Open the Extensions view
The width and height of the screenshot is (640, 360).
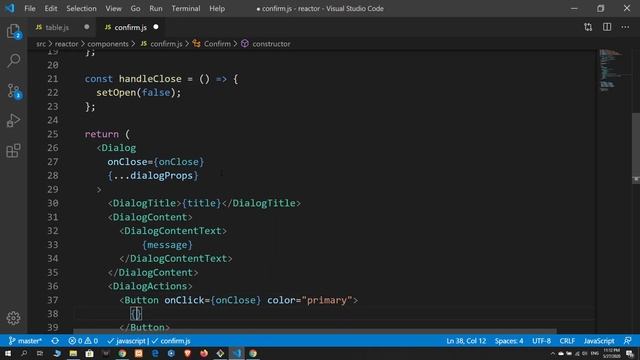tap(13, 150)
